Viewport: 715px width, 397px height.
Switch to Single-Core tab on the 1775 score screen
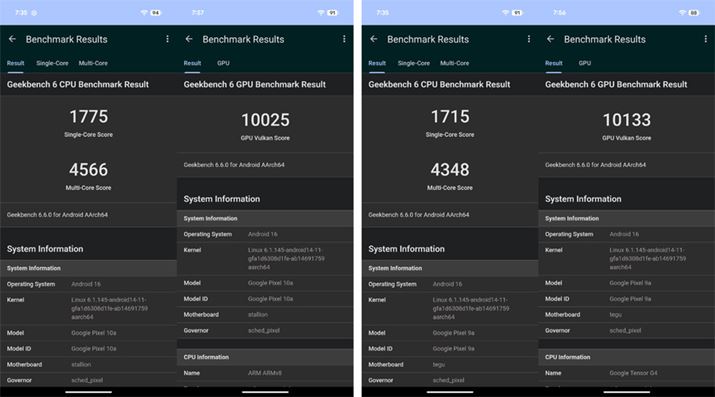click(x=52, y=63)
